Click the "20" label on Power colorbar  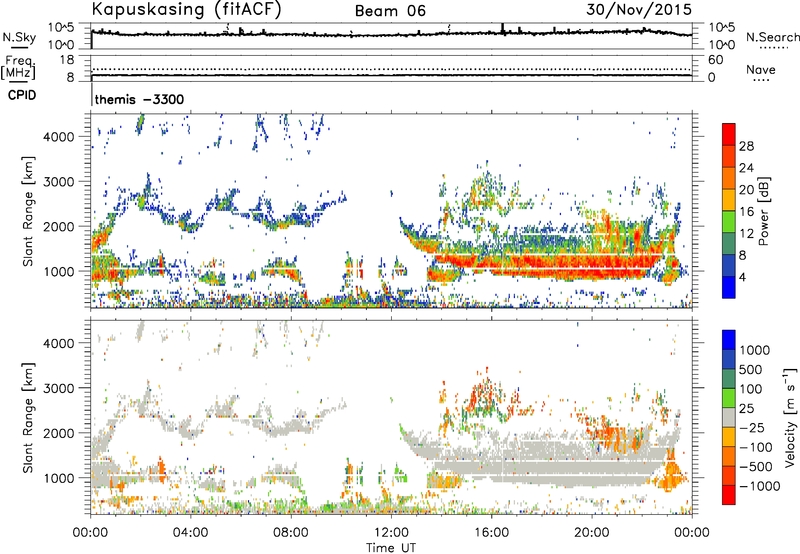(x=746, y=190)
